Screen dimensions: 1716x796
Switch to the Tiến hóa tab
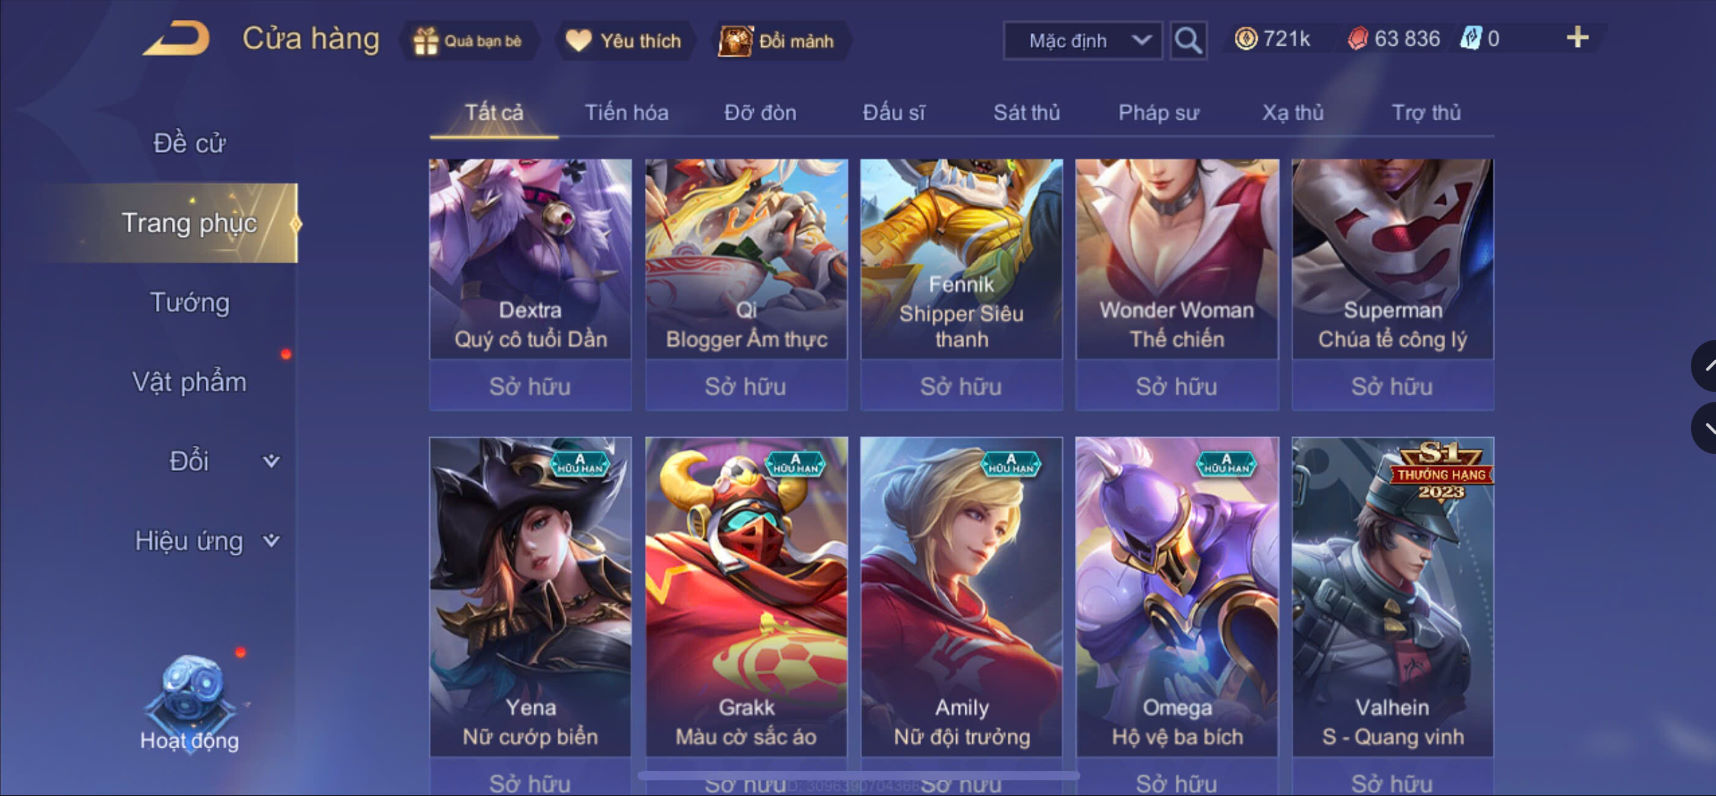[627, 112]
